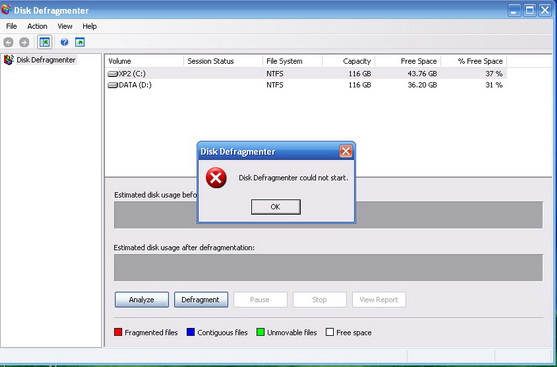Screen dimensions: 557x367
Task: Click the % Free Space column header
Action: (x=474, y=61)
